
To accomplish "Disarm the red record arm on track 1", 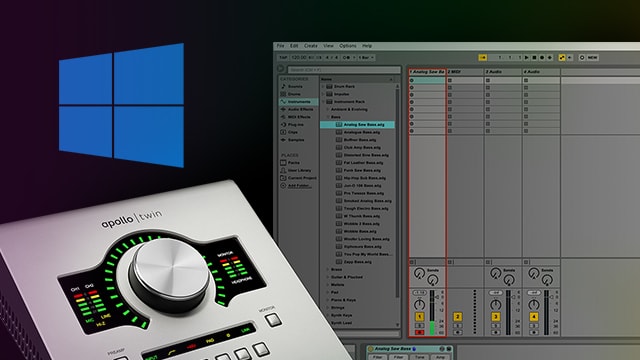I will point(419,333).
